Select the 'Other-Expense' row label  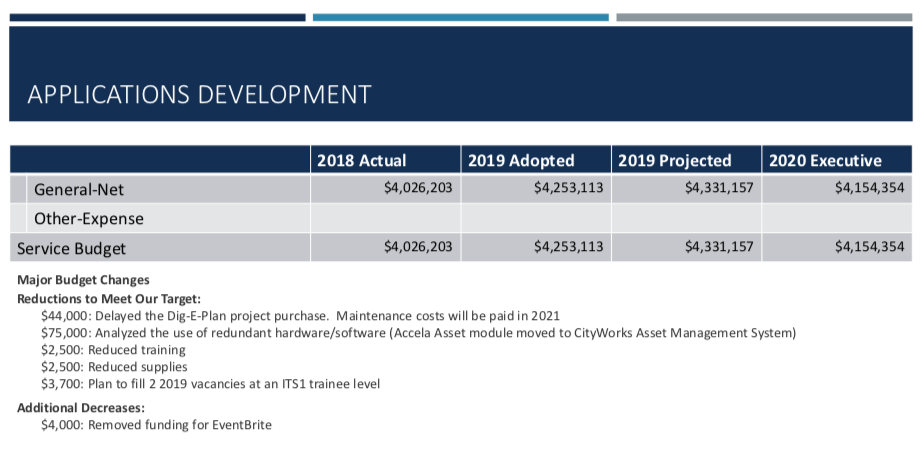89,219
